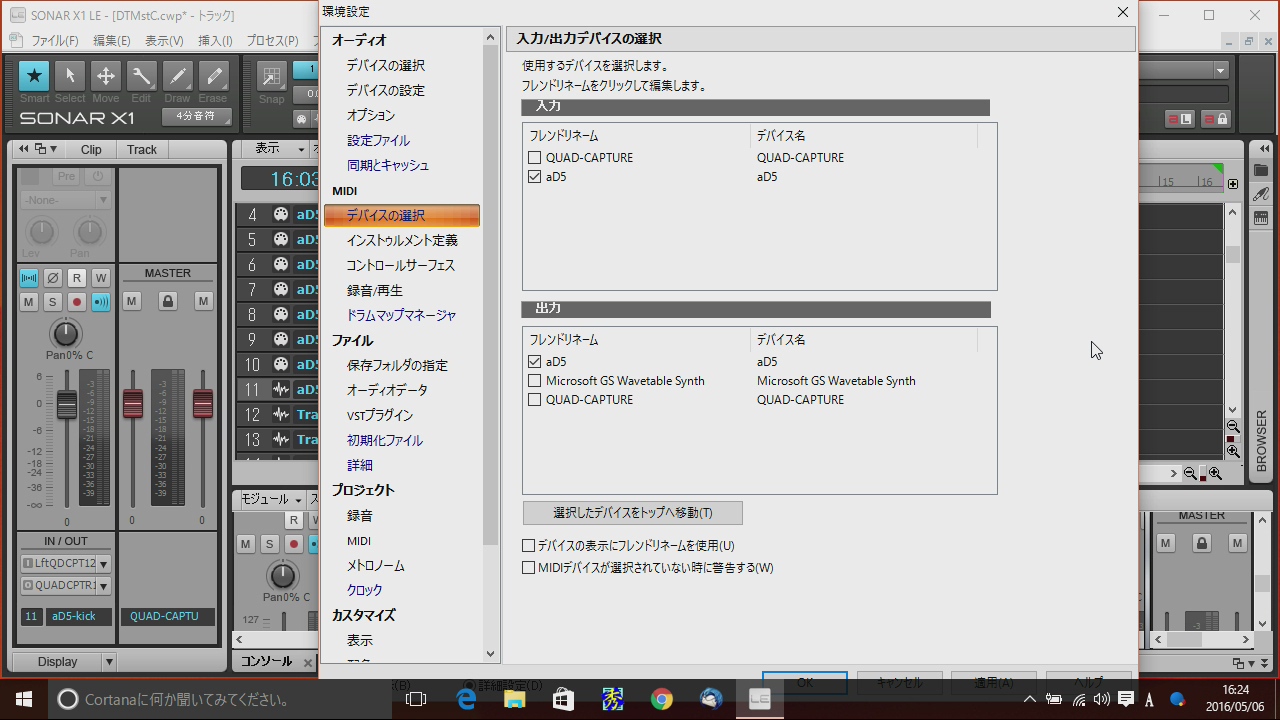Open Windows Start menu
1280x720 pixels.
(24, 699)
